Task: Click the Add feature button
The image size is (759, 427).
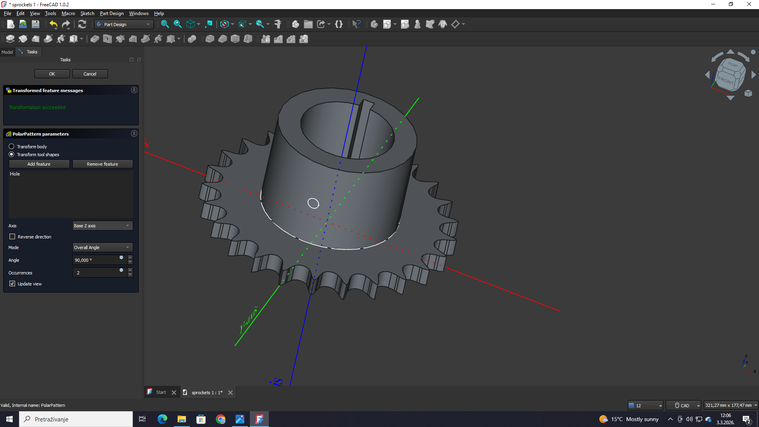Action: (39, 164)
